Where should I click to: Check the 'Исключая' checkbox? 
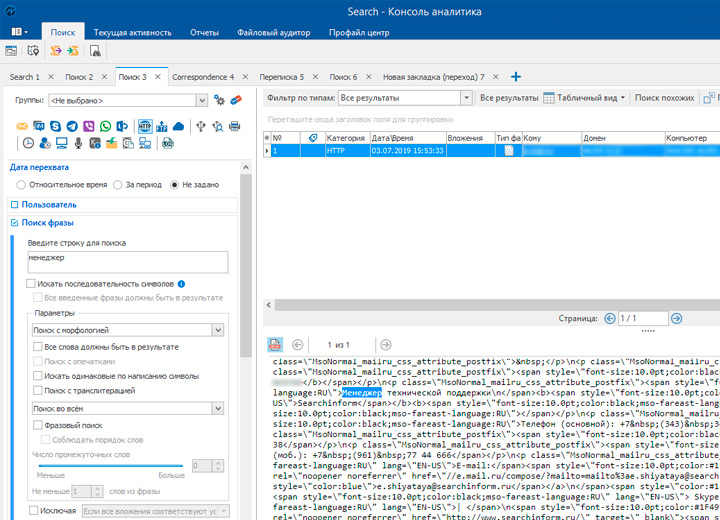[34, 510]
